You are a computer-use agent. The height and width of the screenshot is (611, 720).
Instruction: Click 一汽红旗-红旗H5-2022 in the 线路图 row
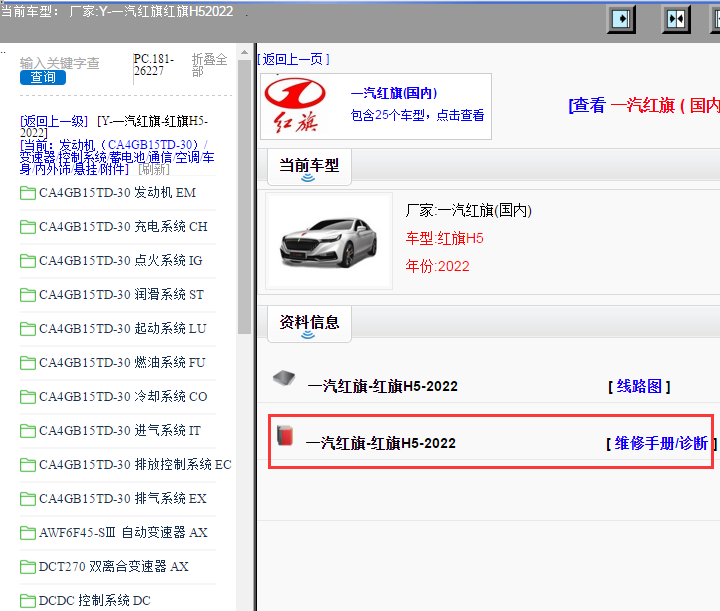click(x=382, y=386)
